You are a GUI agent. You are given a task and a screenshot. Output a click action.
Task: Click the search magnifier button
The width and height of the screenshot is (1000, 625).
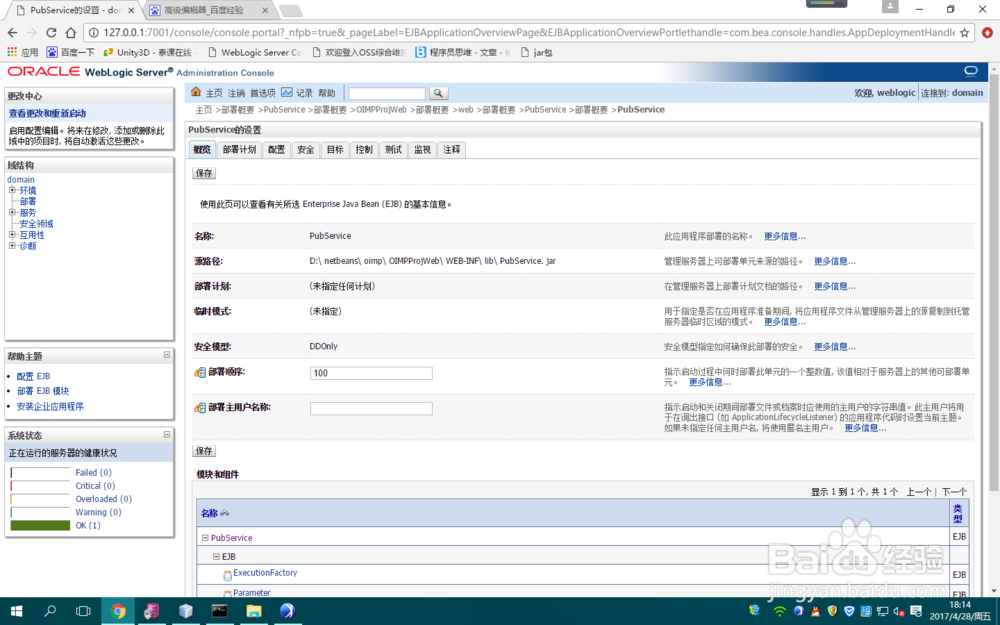point(438,93)
